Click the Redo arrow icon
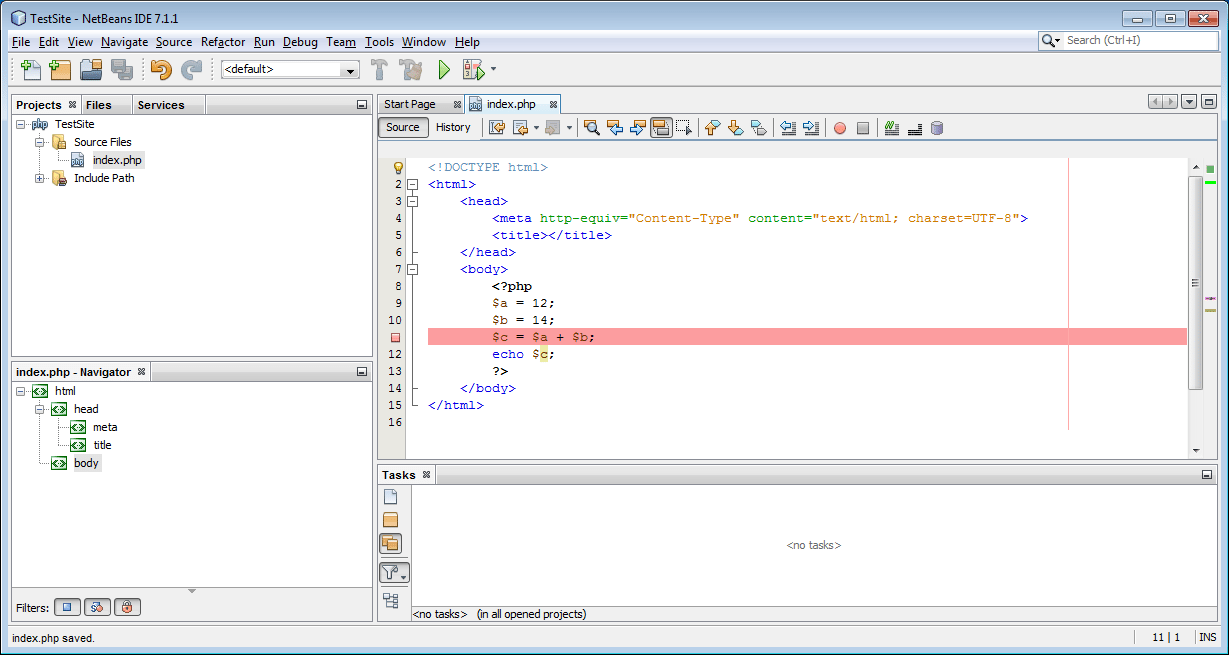The width and height of the screenshot is (1229, 655). coord(191,70)
